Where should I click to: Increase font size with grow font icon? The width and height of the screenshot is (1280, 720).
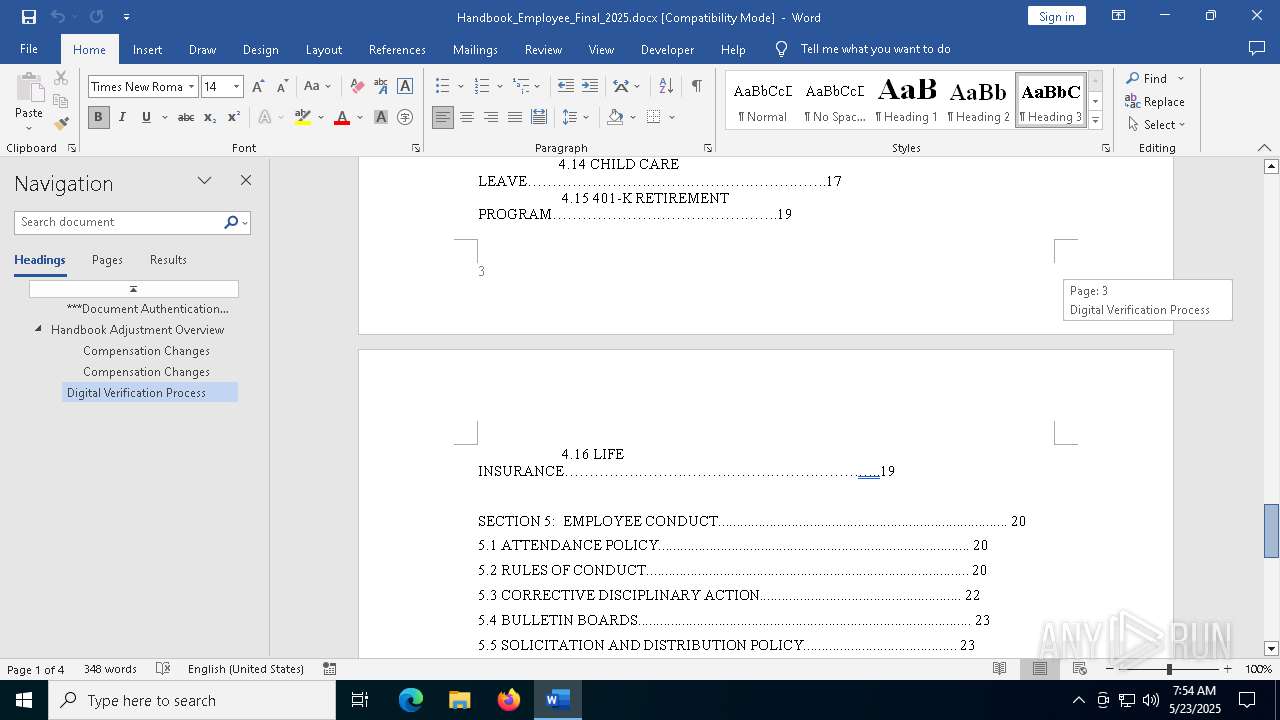(x=259, y=87)
